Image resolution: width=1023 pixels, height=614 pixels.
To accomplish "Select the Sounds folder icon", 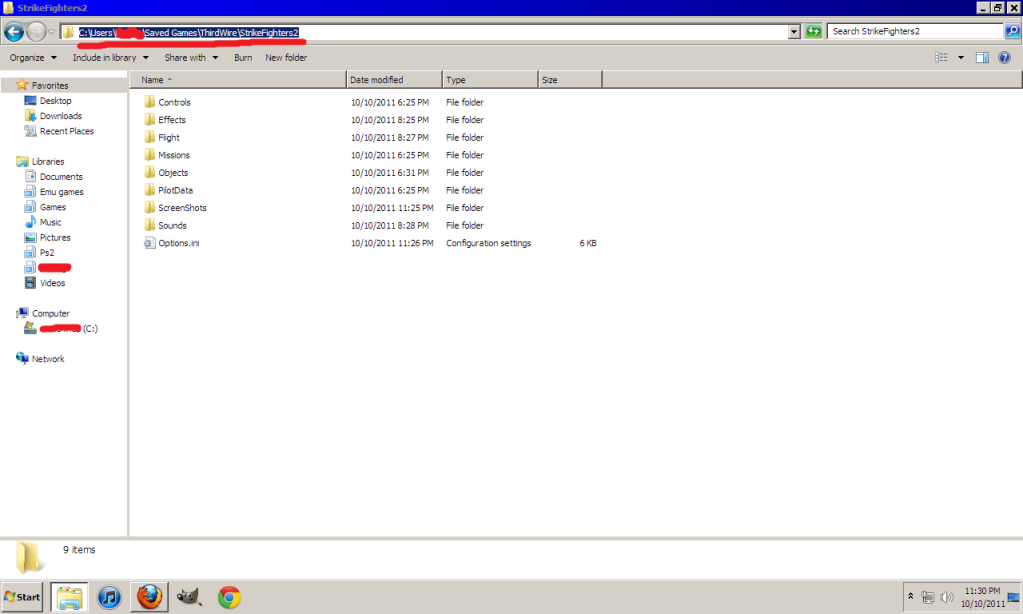I will point(150,225).
